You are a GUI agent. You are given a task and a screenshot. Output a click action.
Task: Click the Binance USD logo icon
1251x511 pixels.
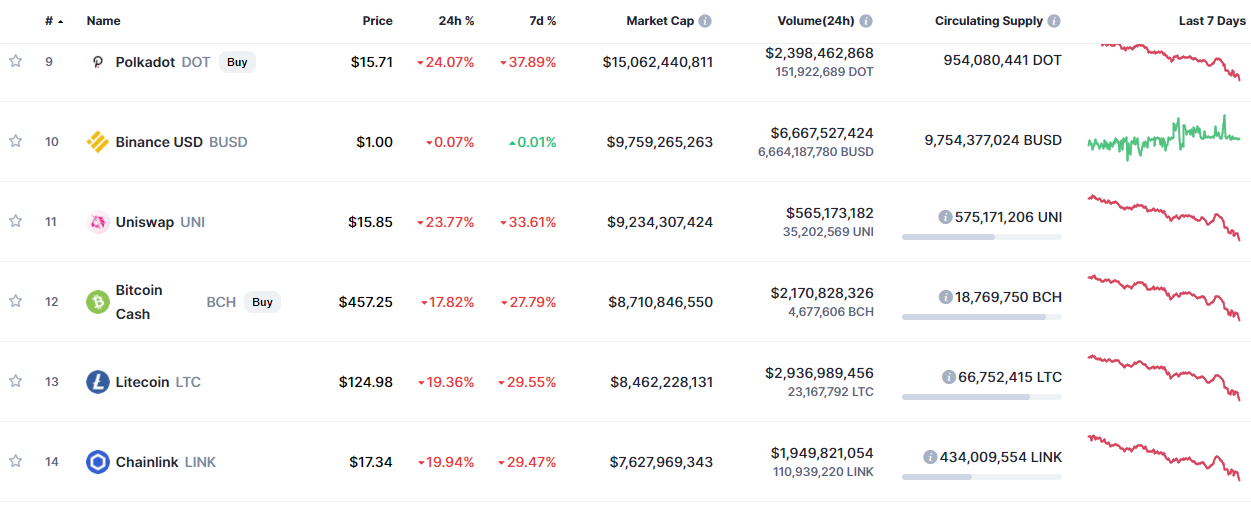click(97, 142)
